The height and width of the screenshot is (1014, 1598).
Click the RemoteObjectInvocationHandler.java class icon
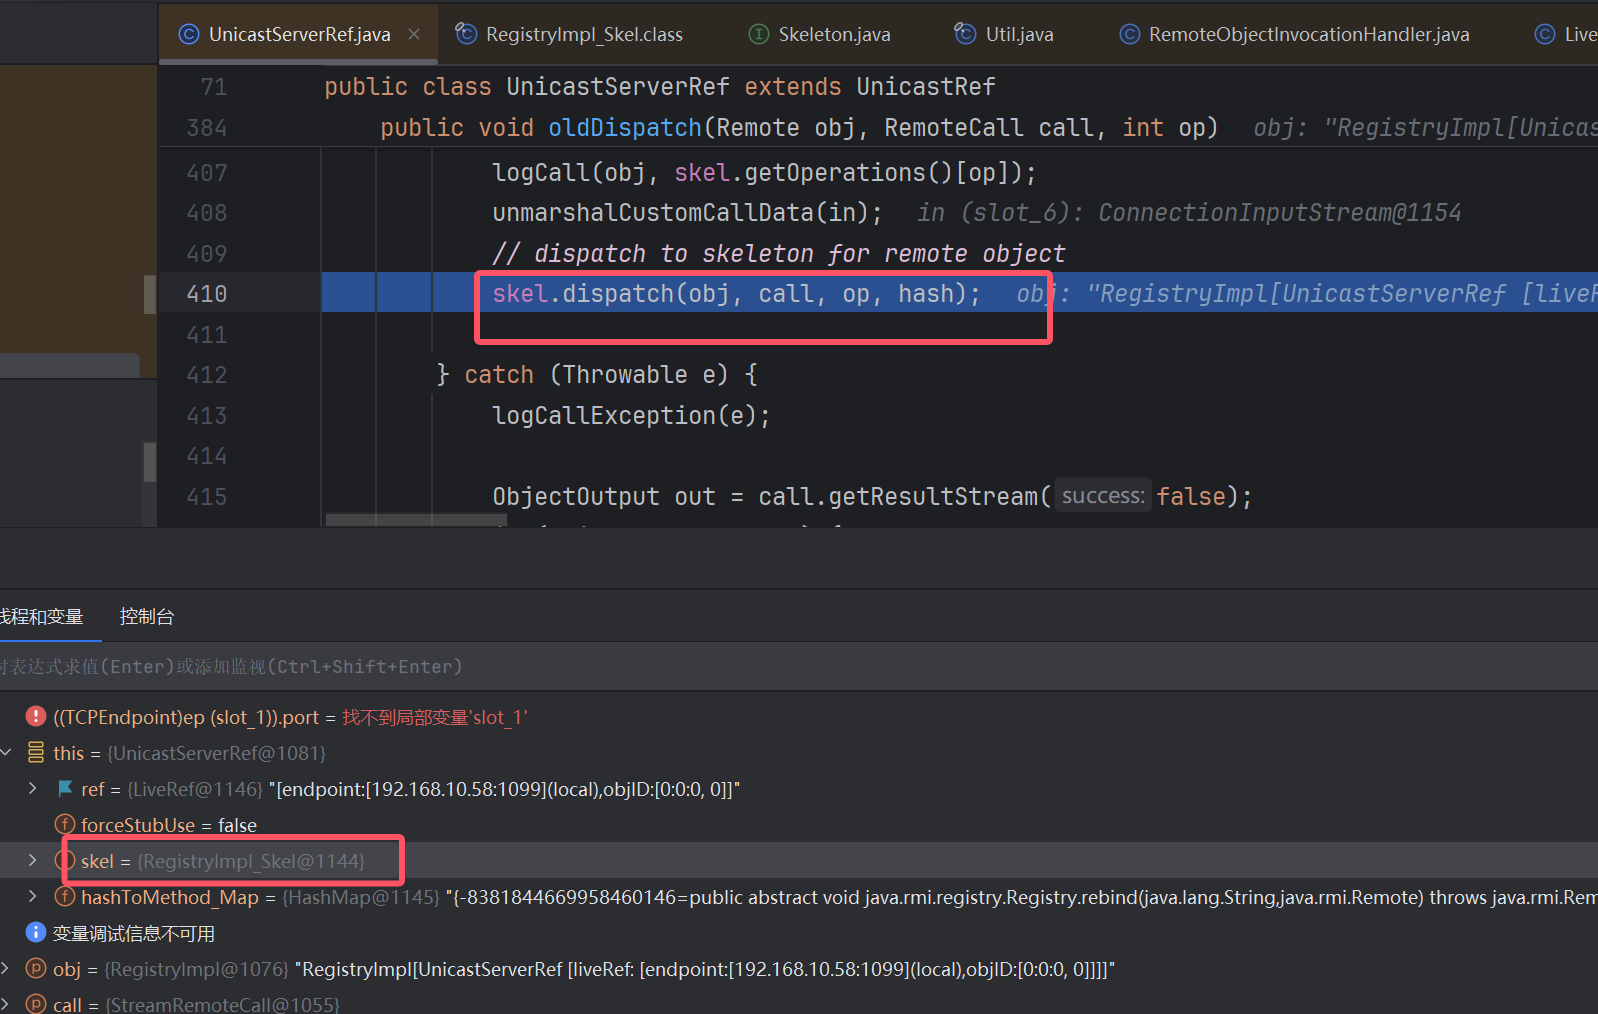click(1129, 34)
